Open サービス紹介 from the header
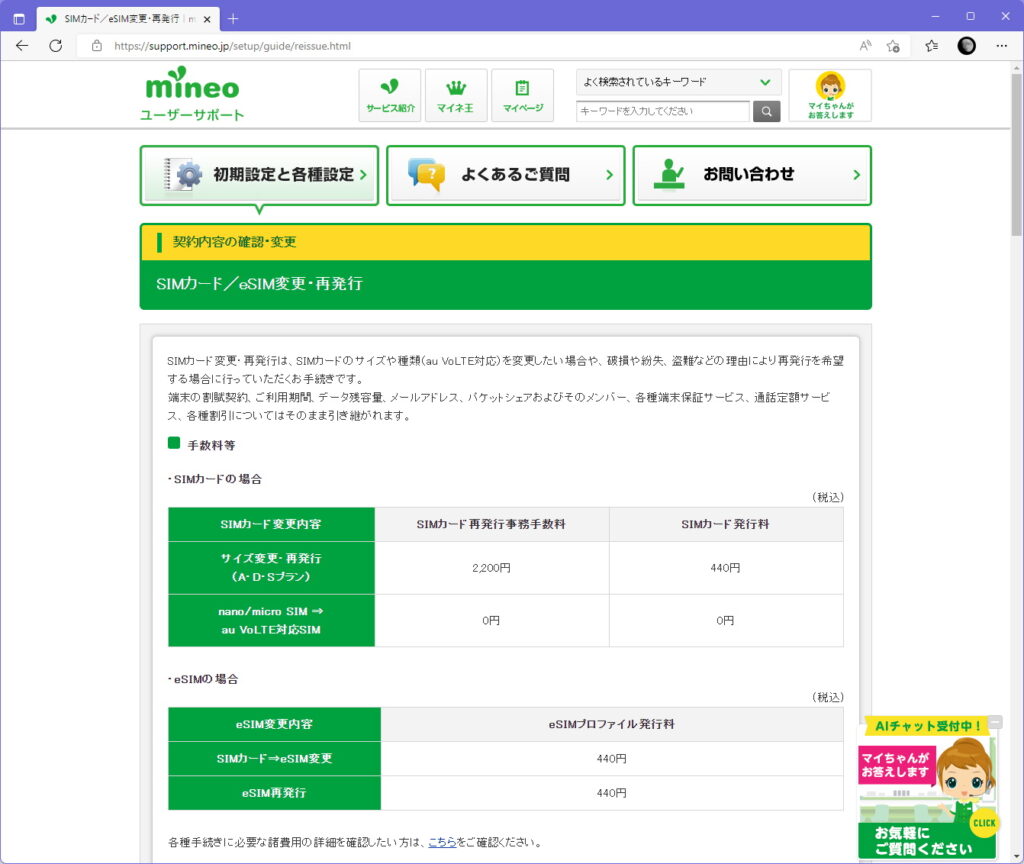 click(390, 95)
